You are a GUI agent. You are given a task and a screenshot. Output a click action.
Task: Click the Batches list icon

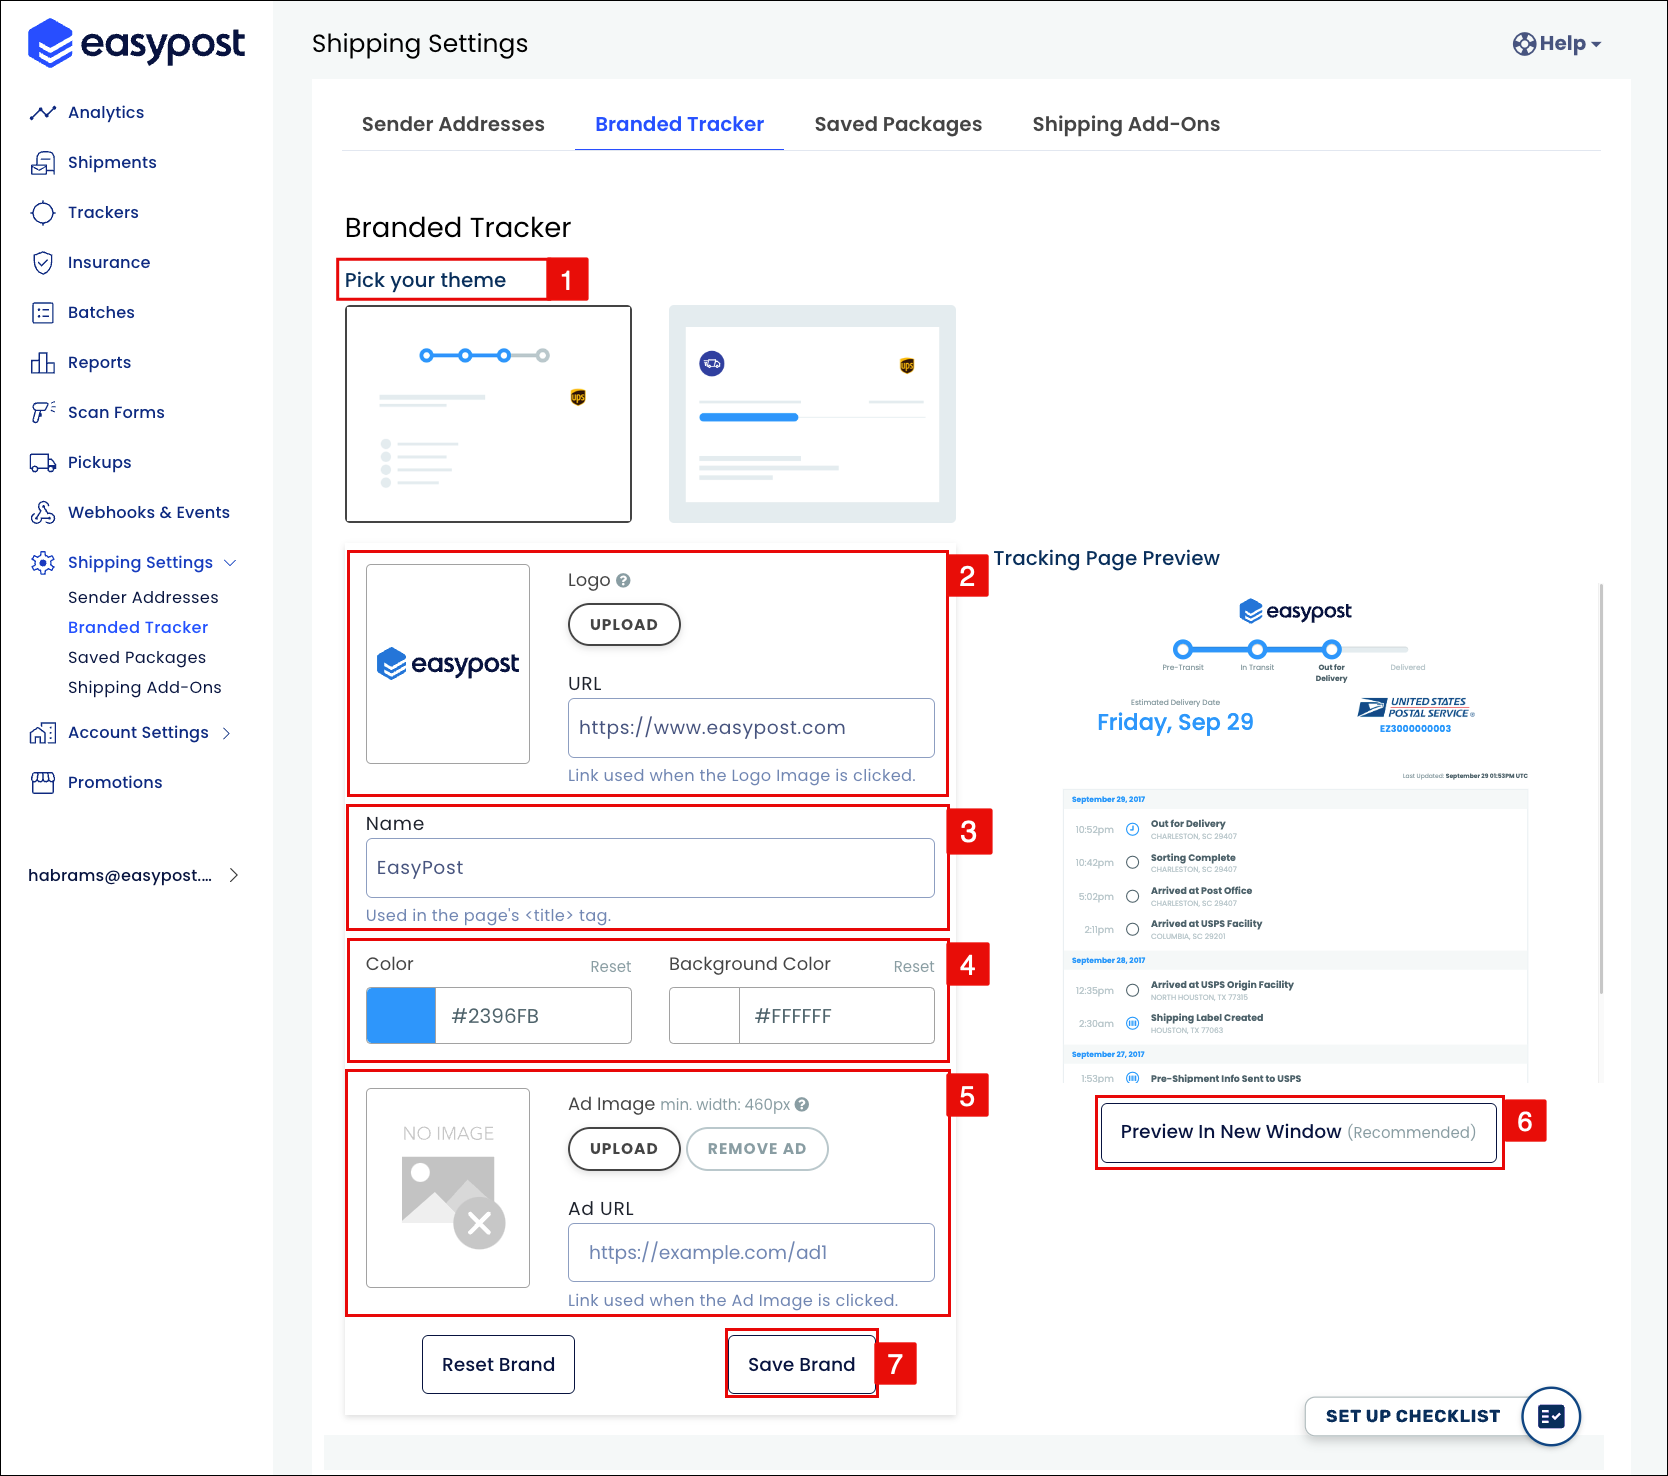pyautogui.click(x=43, y=313)
